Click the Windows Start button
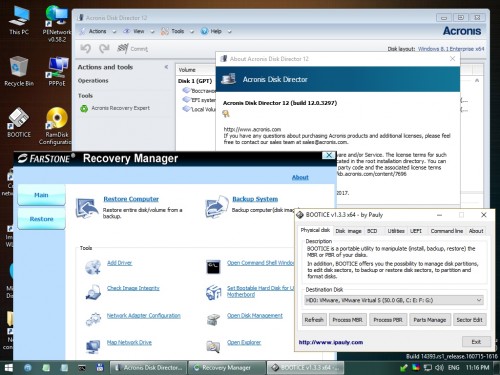 click(x=9, y=368)
